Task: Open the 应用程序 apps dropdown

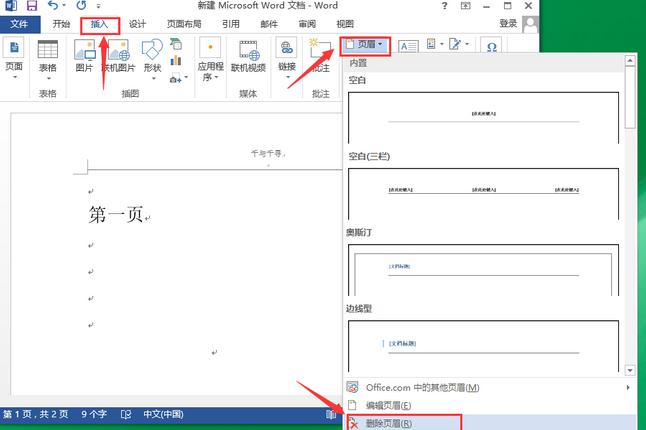Action: point(211,60)
